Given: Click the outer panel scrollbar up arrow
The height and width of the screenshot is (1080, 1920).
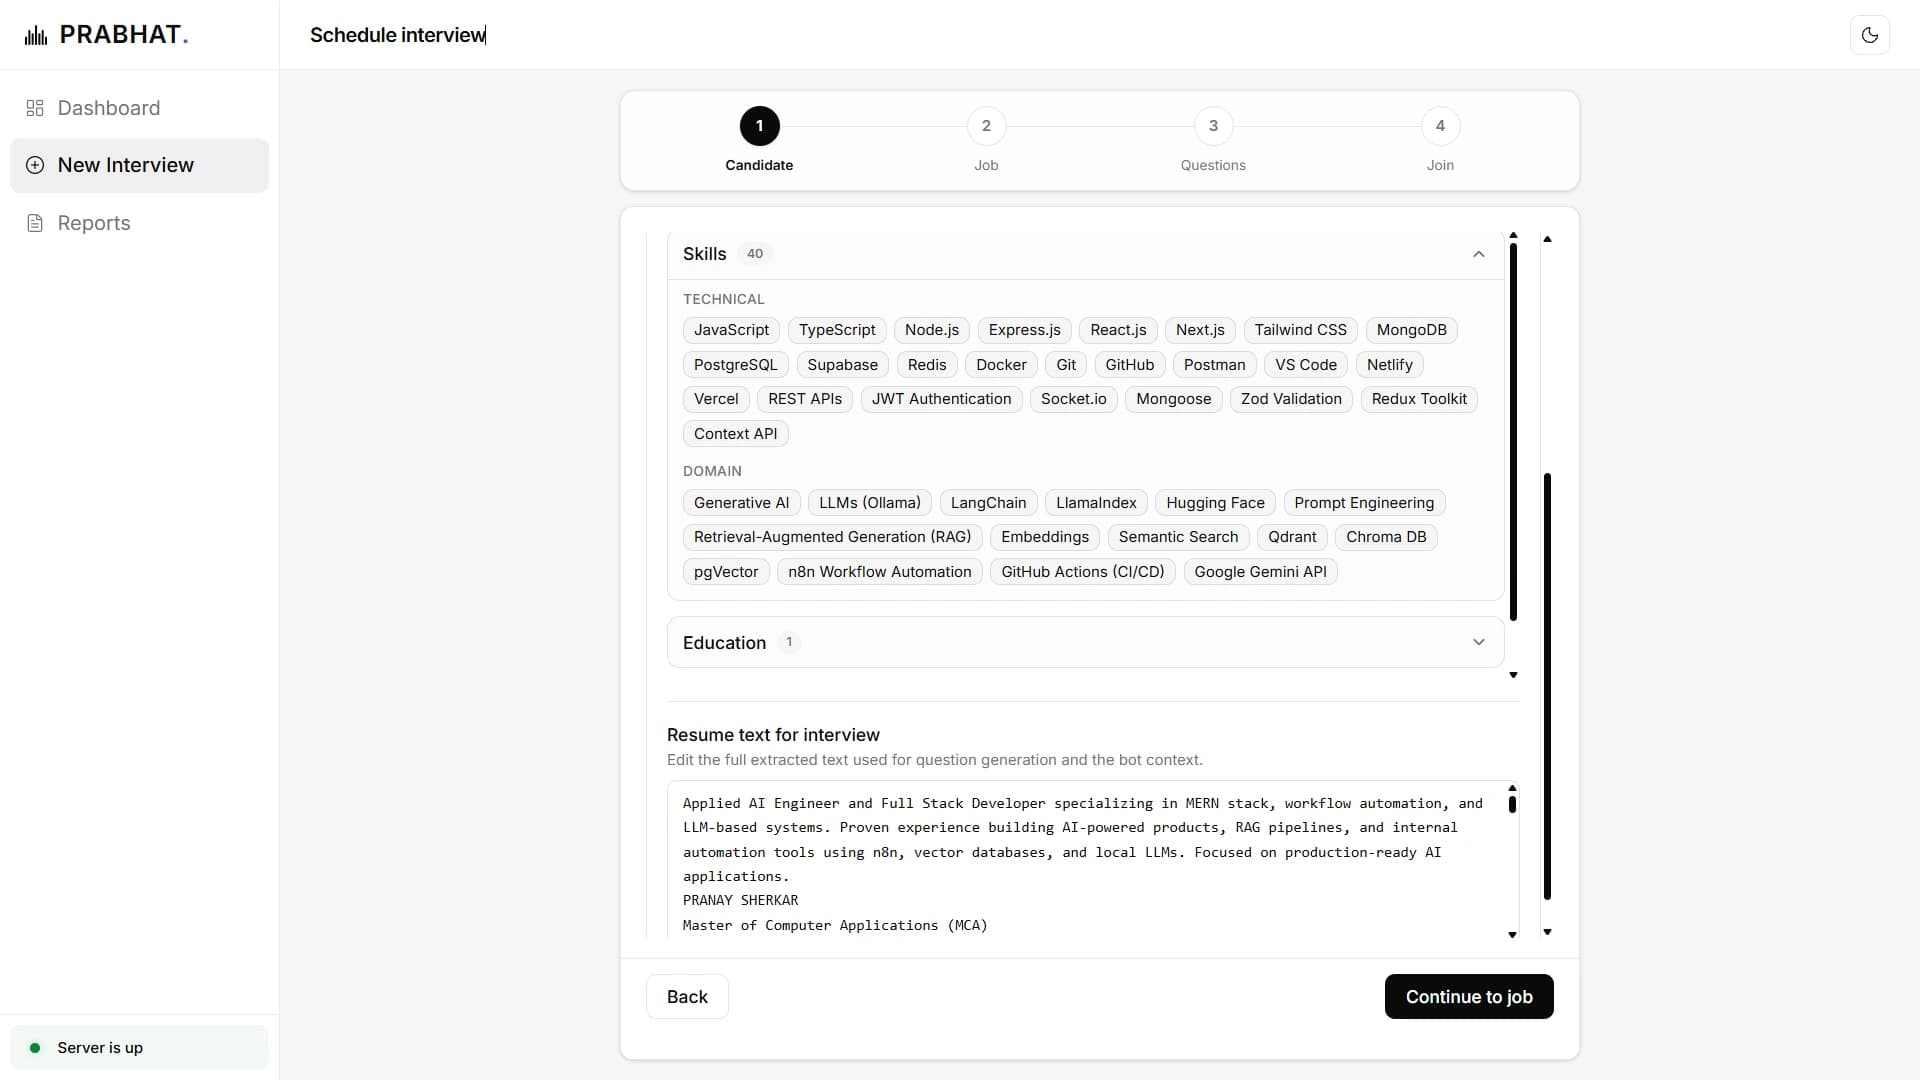Looking at the screenshot, I should click(1547, 239).
